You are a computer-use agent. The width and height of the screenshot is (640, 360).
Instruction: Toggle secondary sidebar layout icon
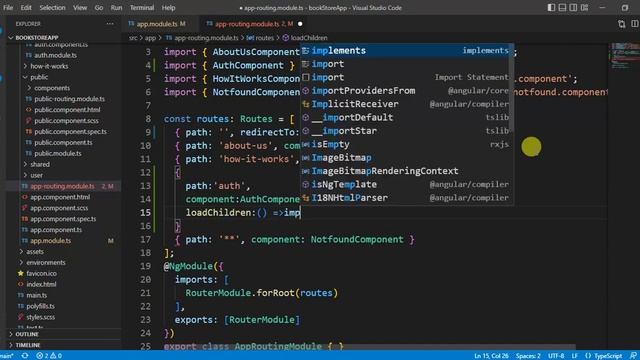point(573,7)
